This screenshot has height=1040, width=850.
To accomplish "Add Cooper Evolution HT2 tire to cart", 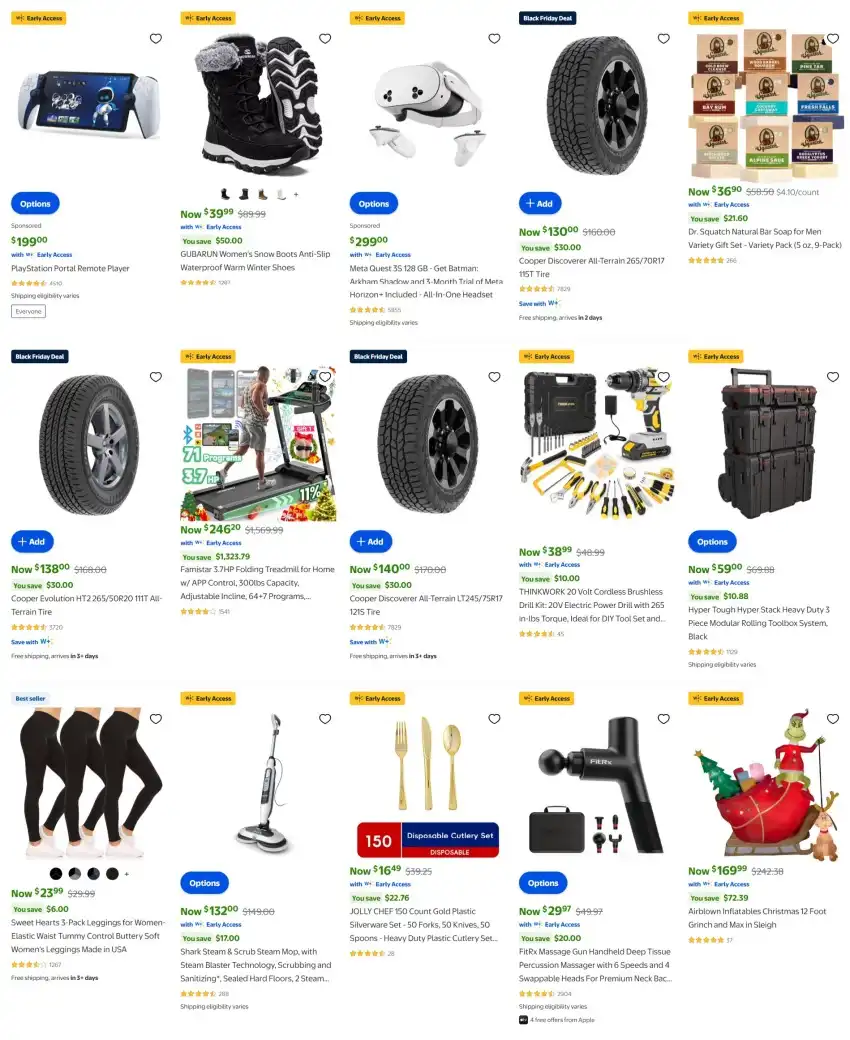I will pos(32,542).
